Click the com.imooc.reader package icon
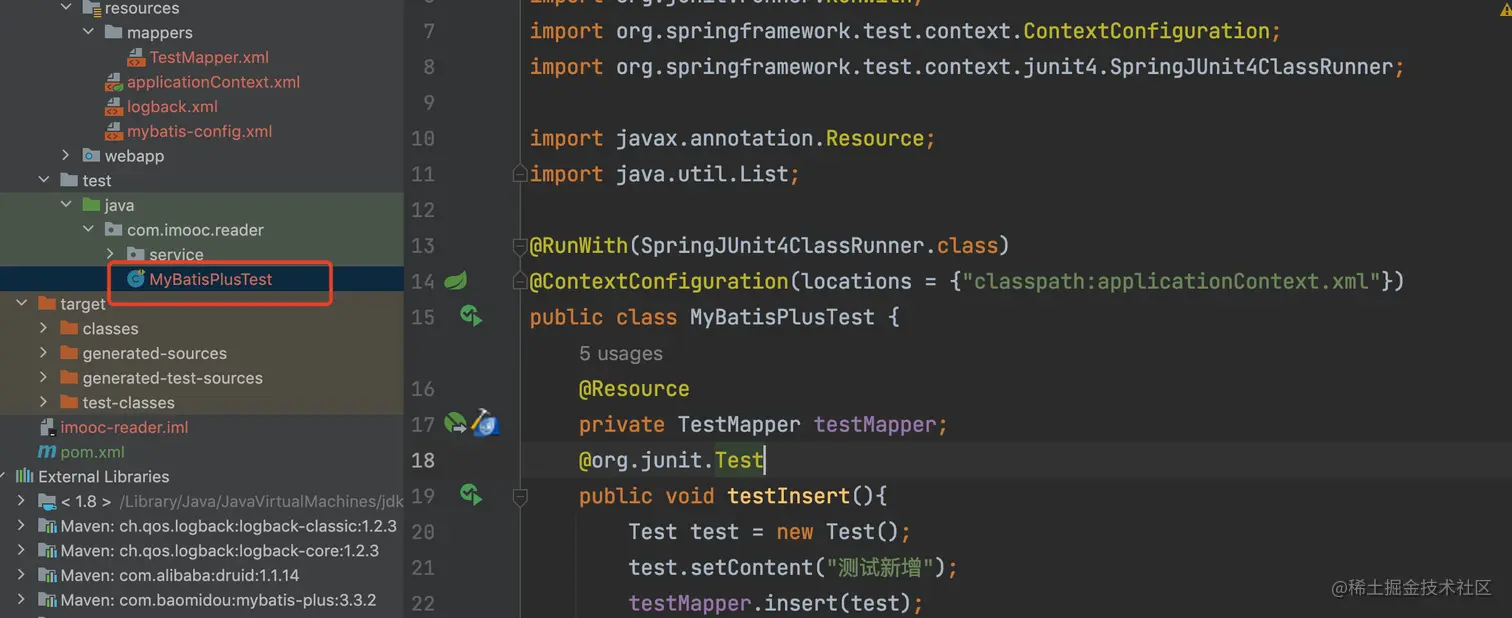This screenshot has height=618, width=1512. point(113,230)
